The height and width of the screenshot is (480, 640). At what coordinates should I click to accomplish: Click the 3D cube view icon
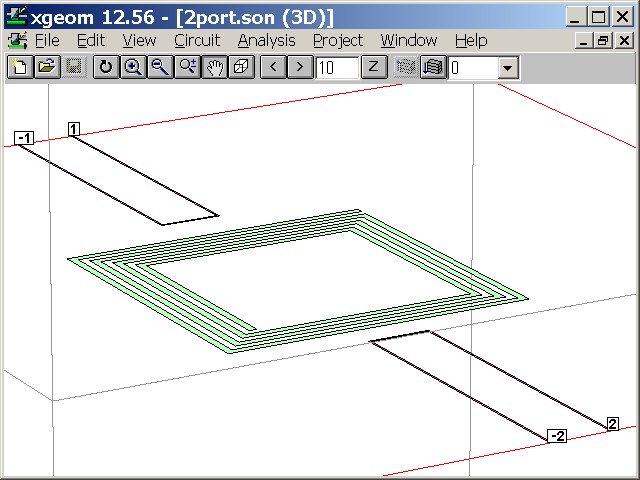(242, 67)
